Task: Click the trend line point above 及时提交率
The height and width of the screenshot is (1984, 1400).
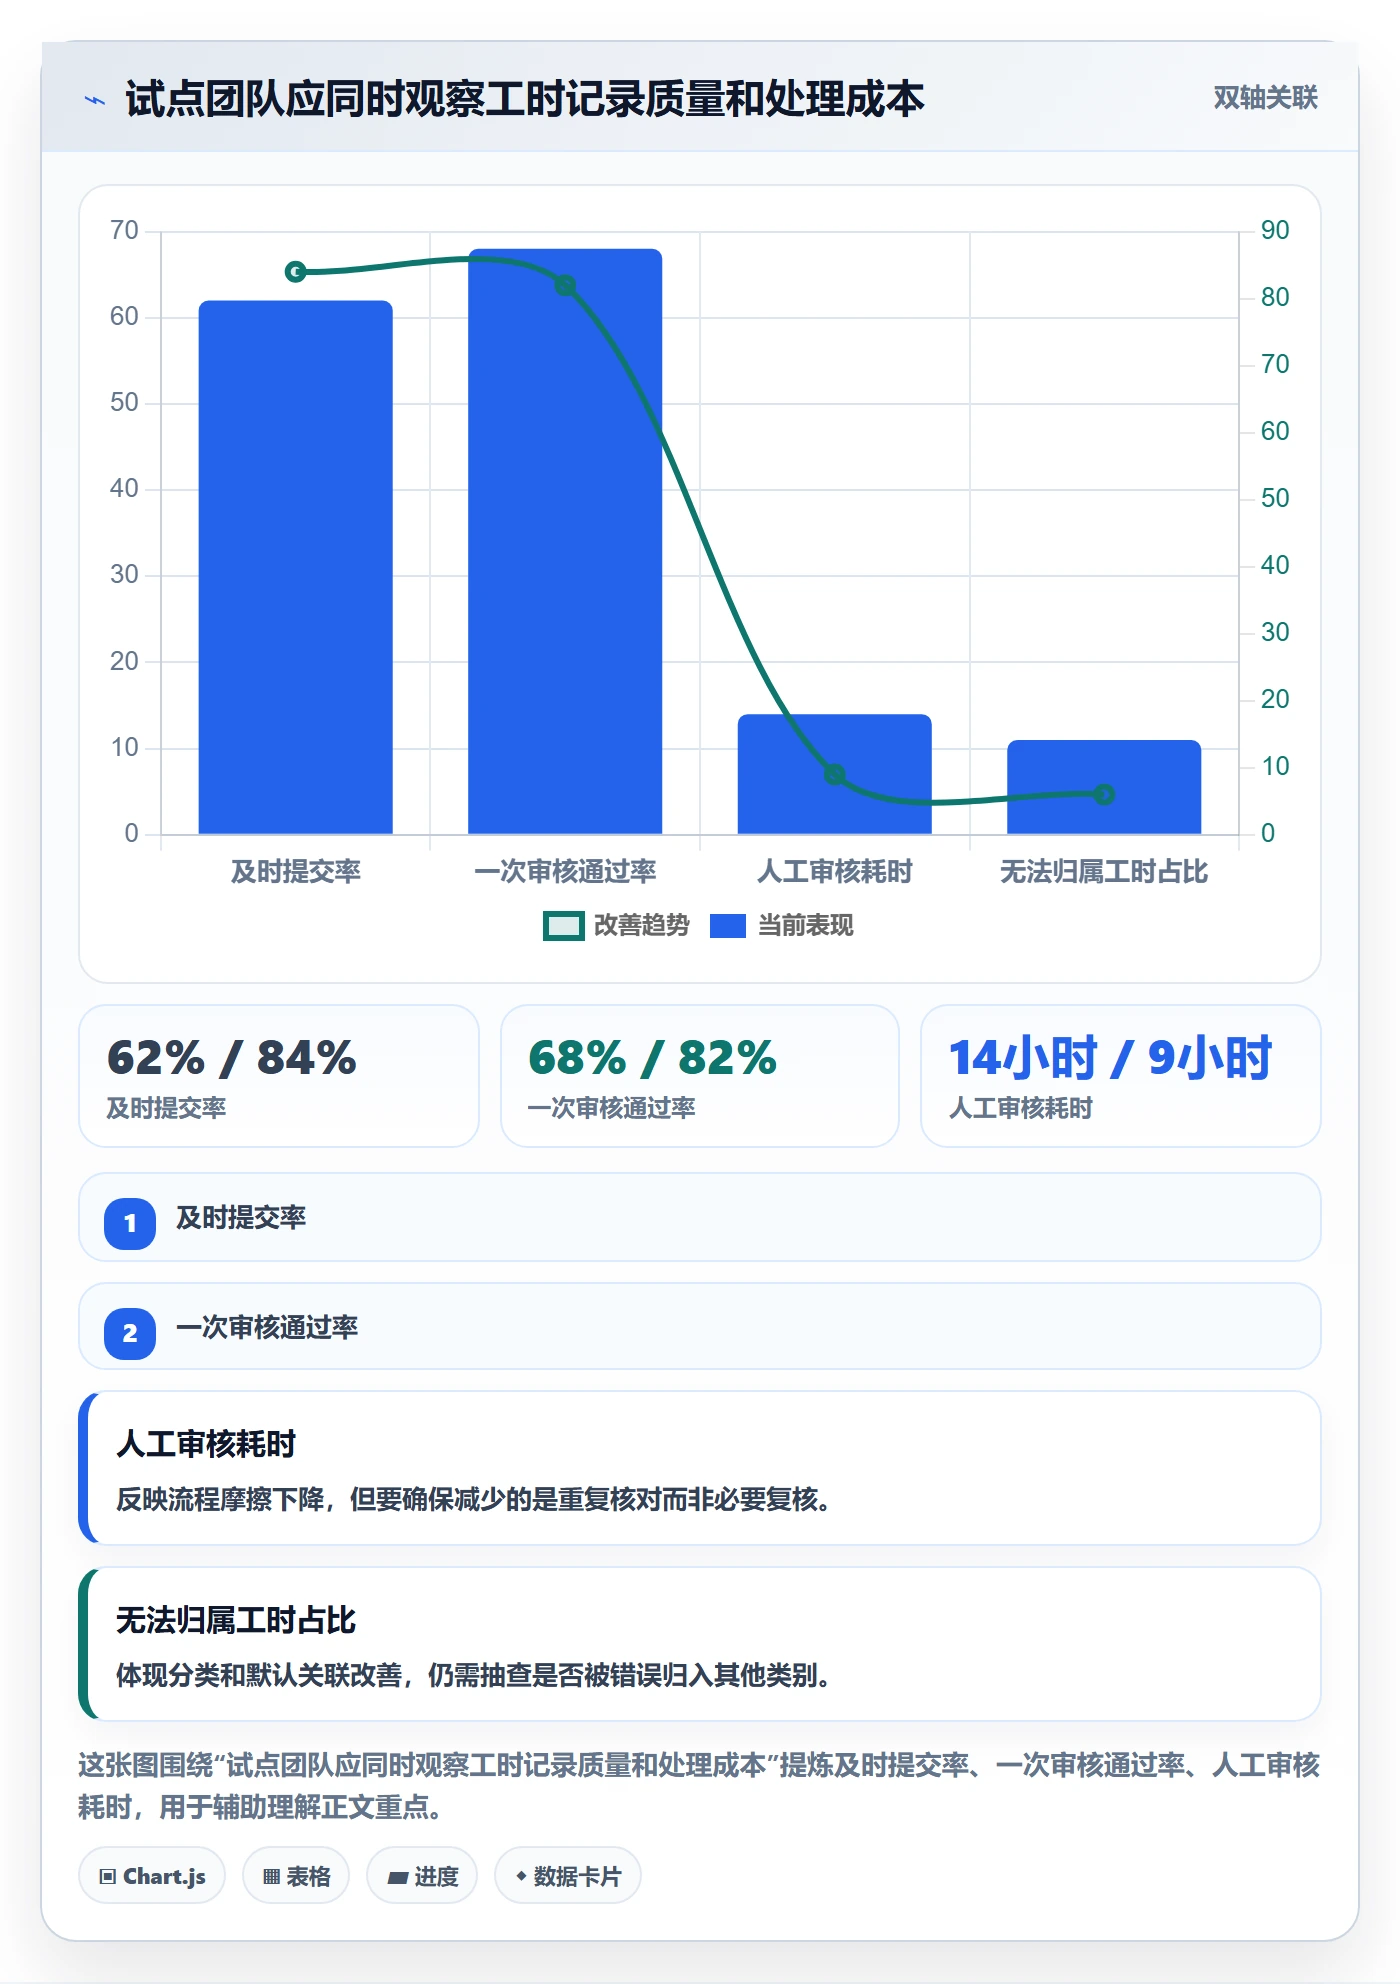Action: click(x=296, y=272)
